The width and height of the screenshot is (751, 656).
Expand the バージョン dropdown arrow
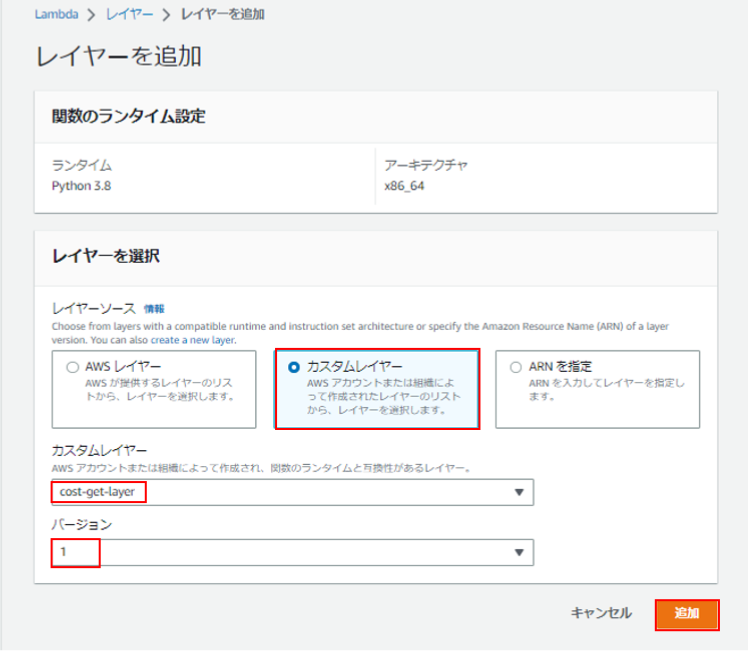point(519,553)
